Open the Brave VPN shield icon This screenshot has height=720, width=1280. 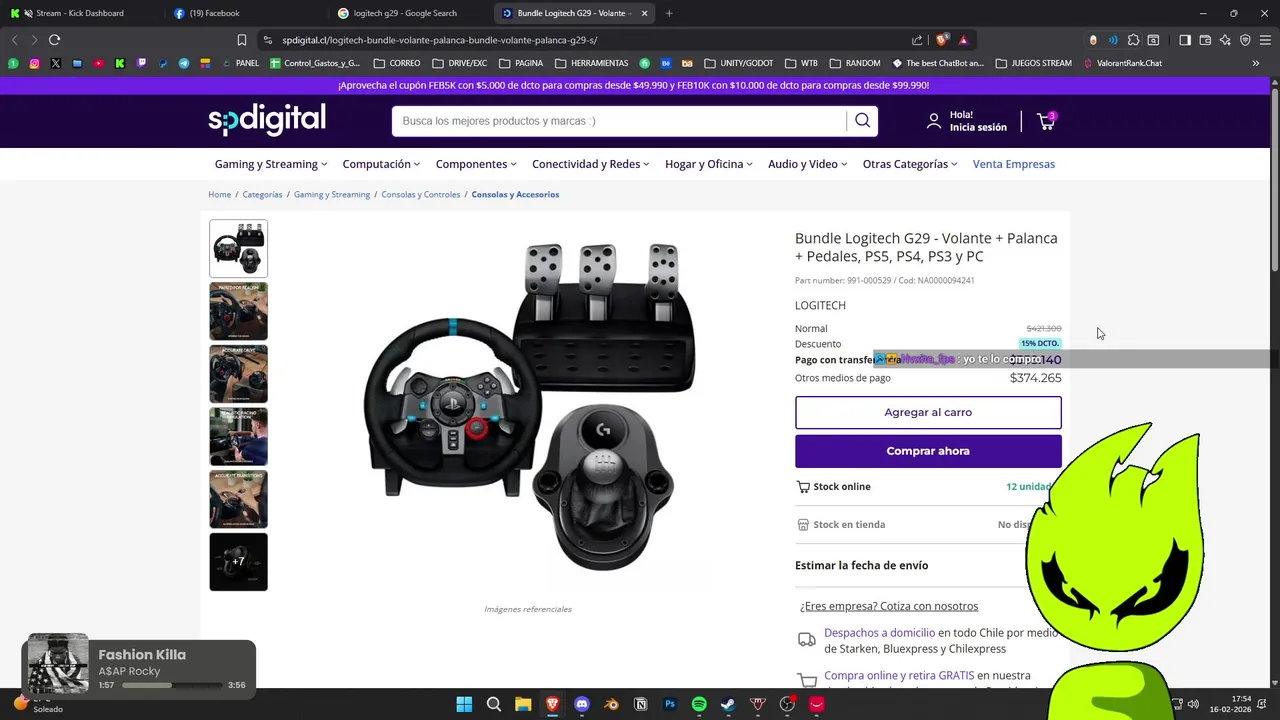click(x=1245, y=40)
